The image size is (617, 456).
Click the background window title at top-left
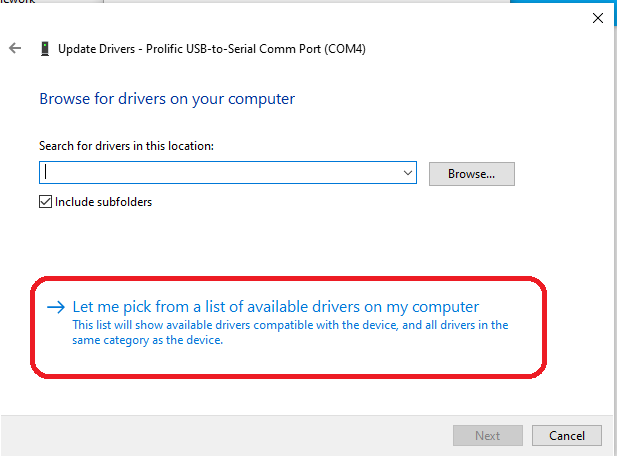(x=18, y=3)
